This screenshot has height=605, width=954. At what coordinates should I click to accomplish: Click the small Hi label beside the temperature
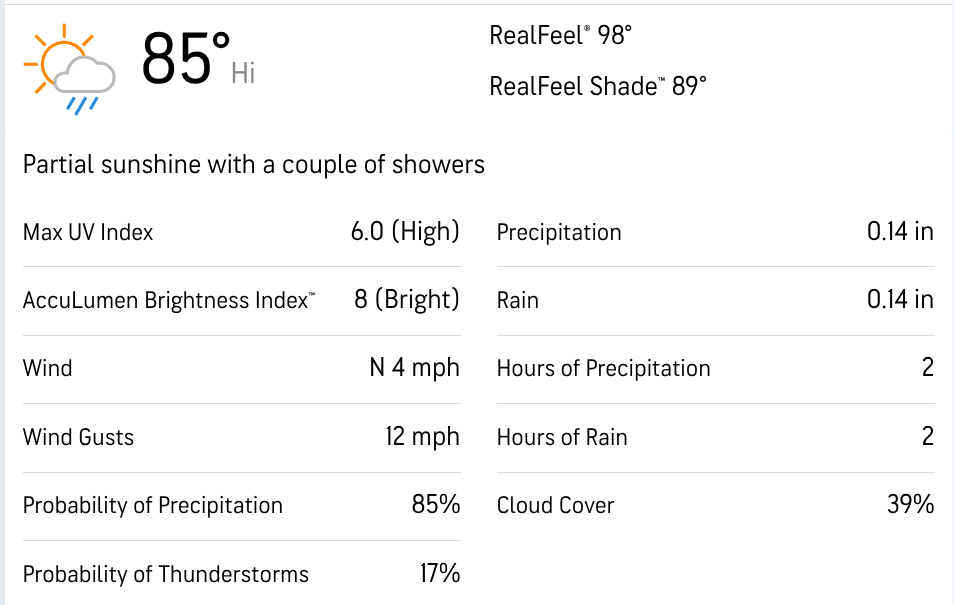point(243,73)
